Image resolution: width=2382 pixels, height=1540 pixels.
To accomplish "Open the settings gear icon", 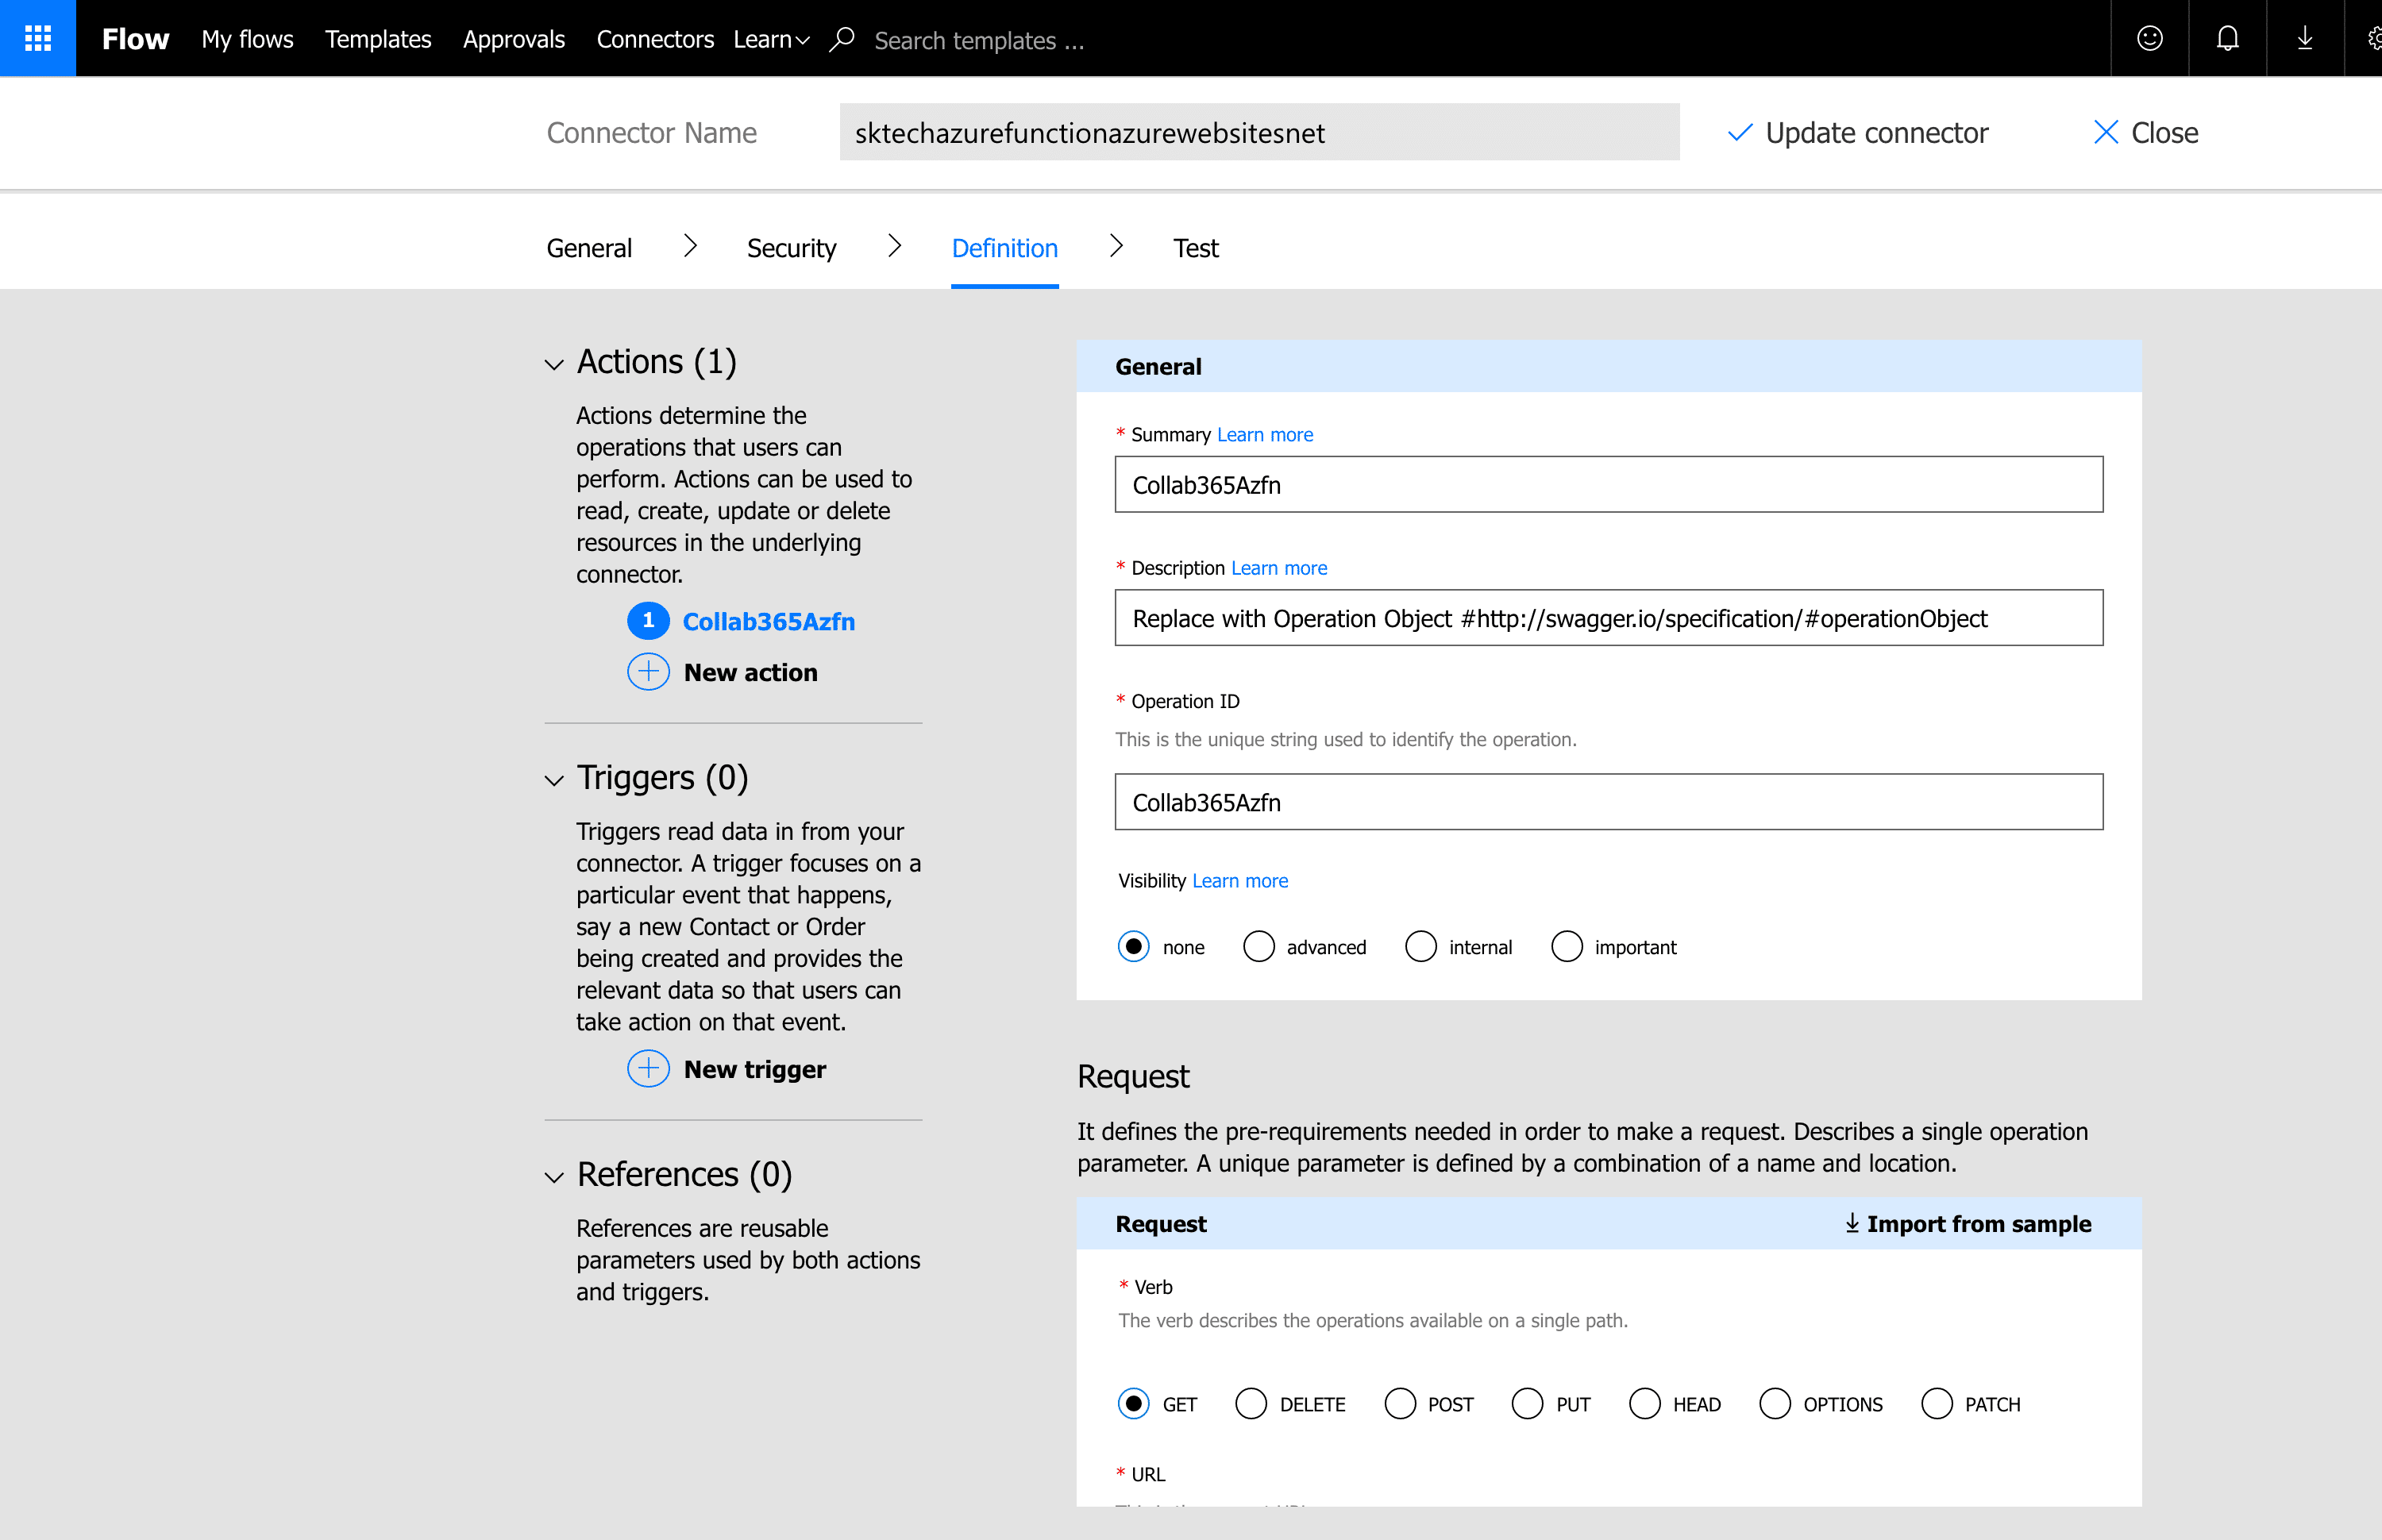I will point(2374,38).
